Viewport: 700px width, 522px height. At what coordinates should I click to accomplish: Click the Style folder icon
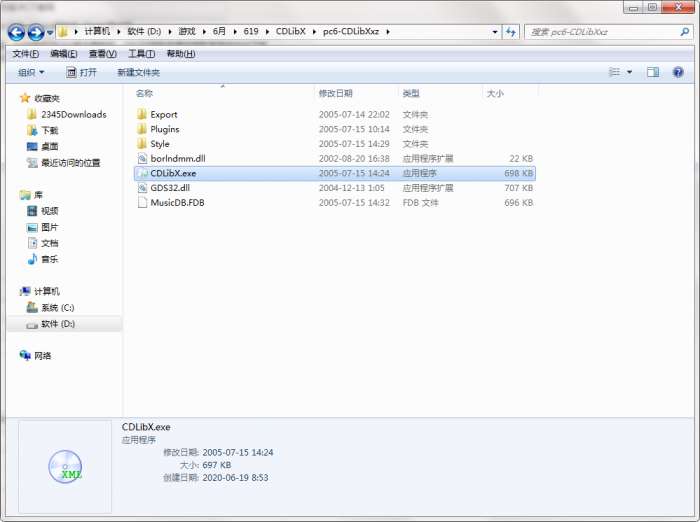tap(142, 144)
